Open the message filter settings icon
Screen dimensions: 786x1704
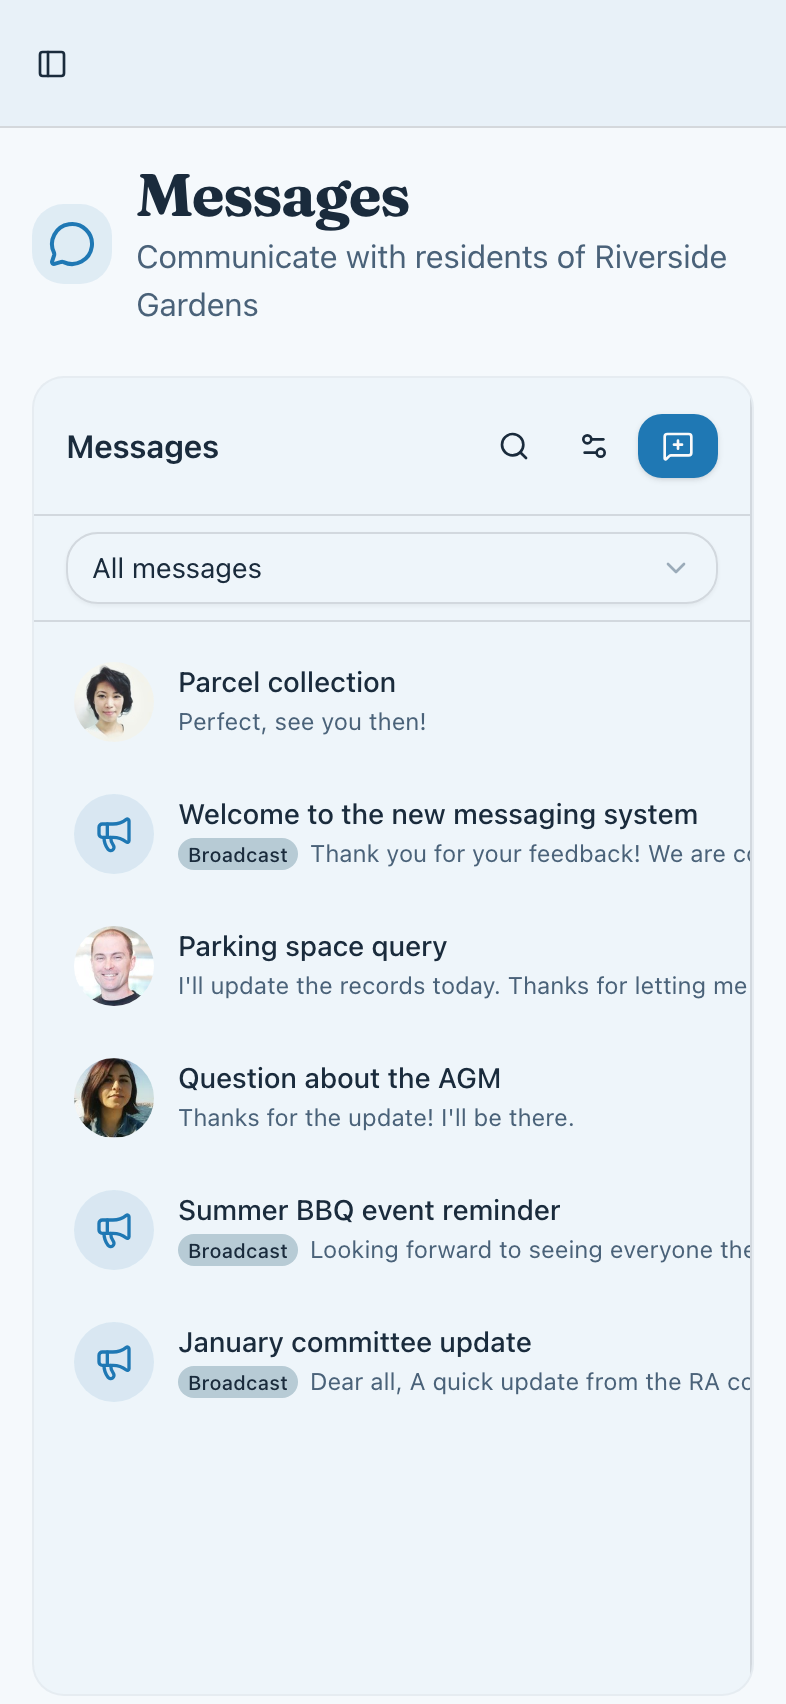click(x=594, y=446)
